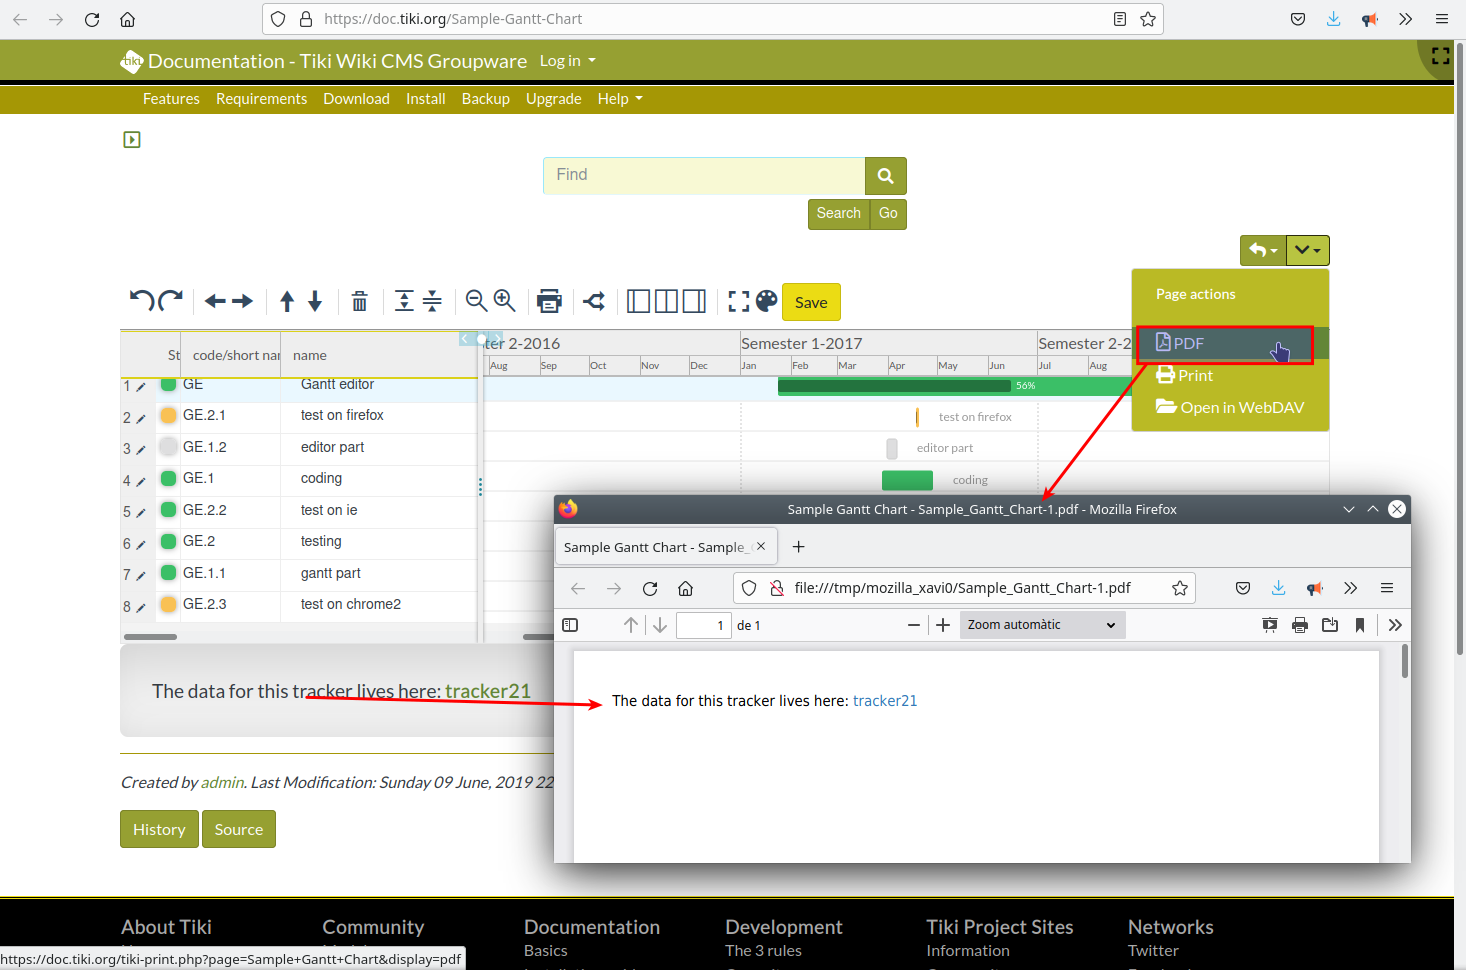This screenshot has height=970, width=1466.
Task: Open Zoom automàtic dropdown
Action: point(1042,625)
